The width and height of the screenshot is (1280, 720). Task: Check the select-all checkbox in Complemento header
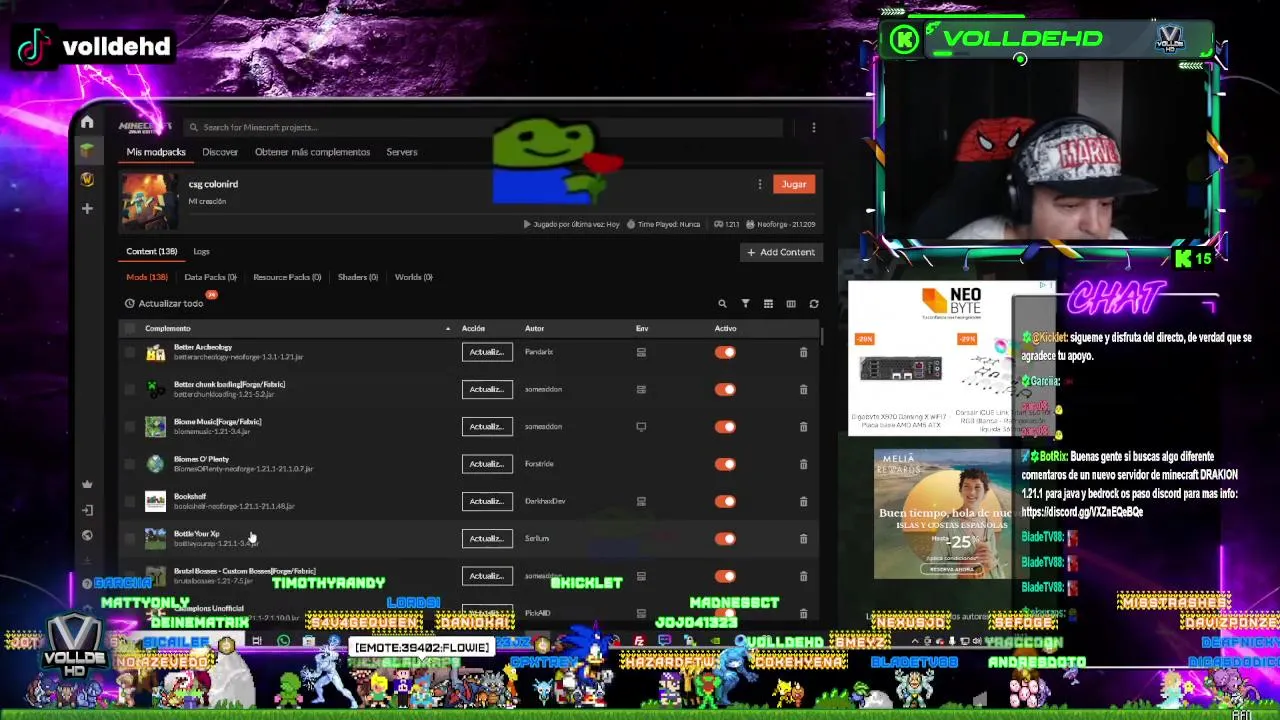tap(130, 328)
